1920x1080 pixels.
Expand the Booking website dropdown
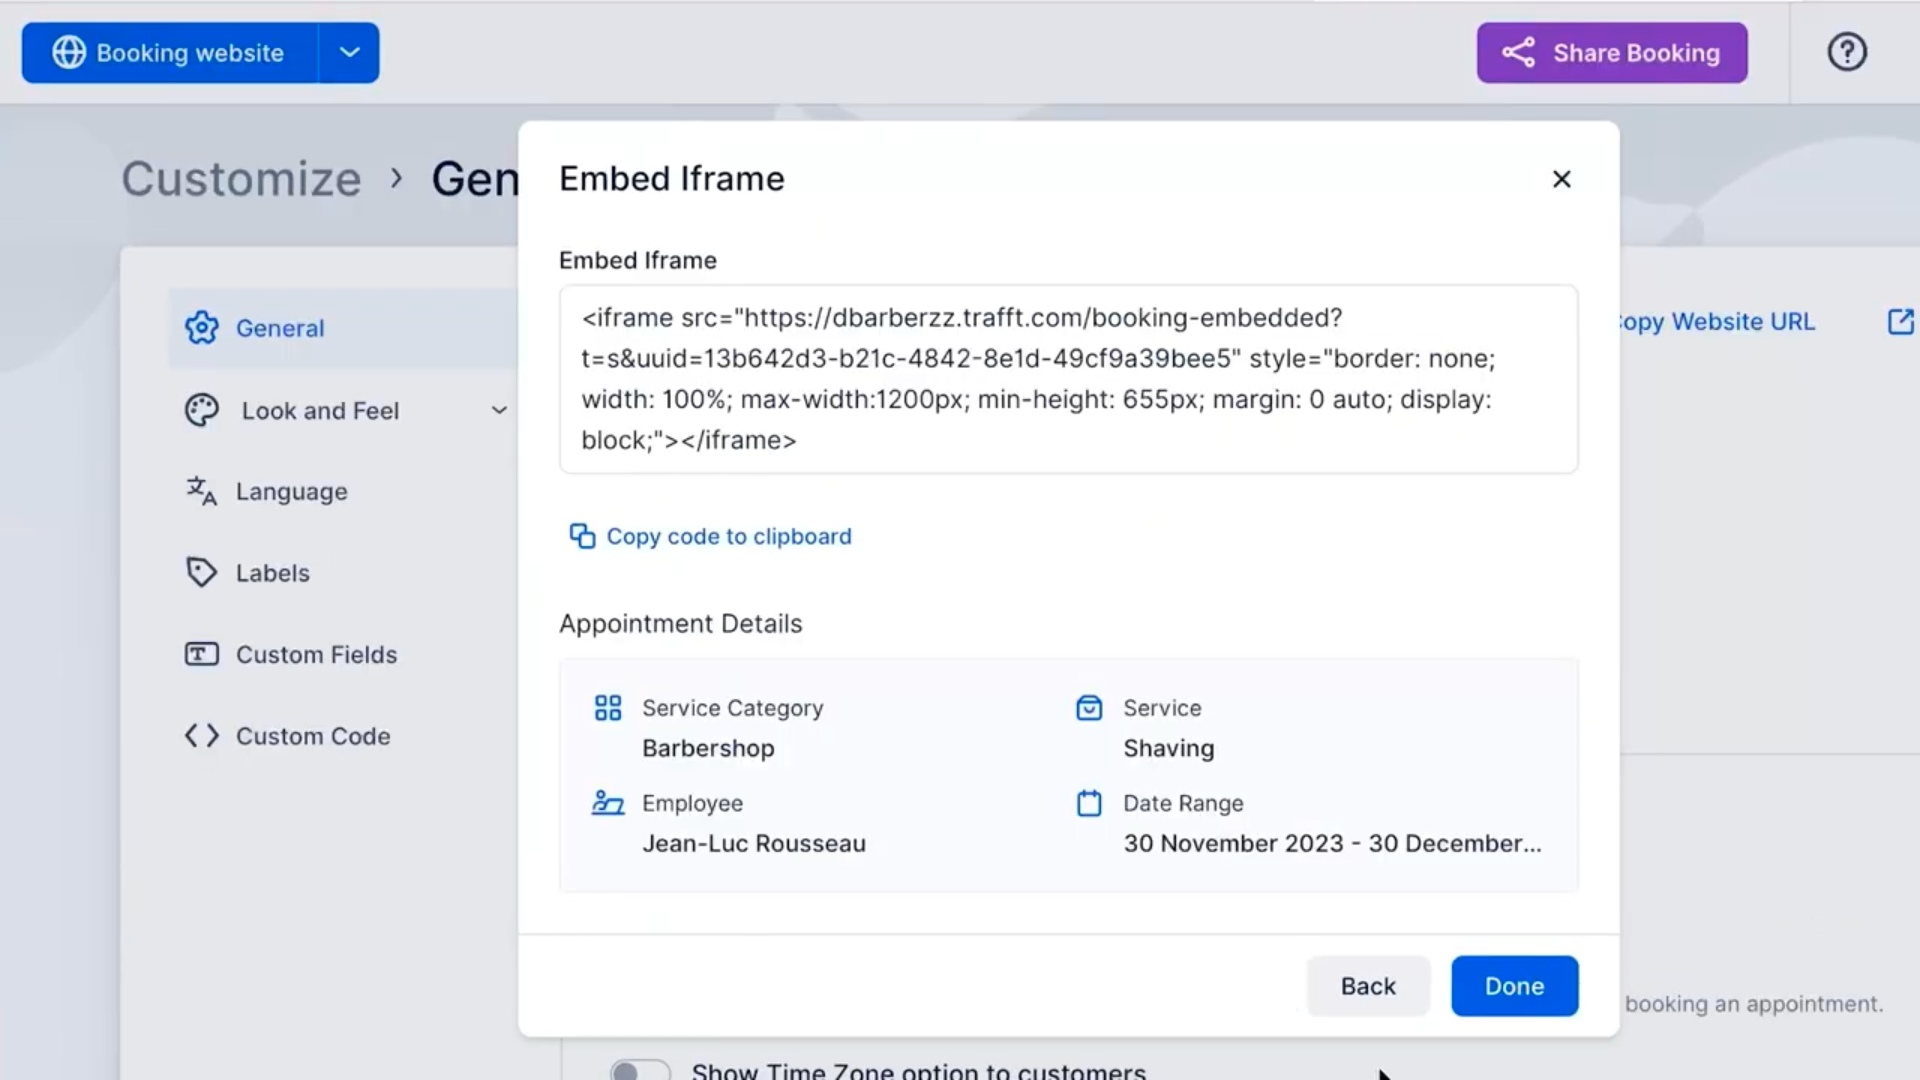pos(348,52)
